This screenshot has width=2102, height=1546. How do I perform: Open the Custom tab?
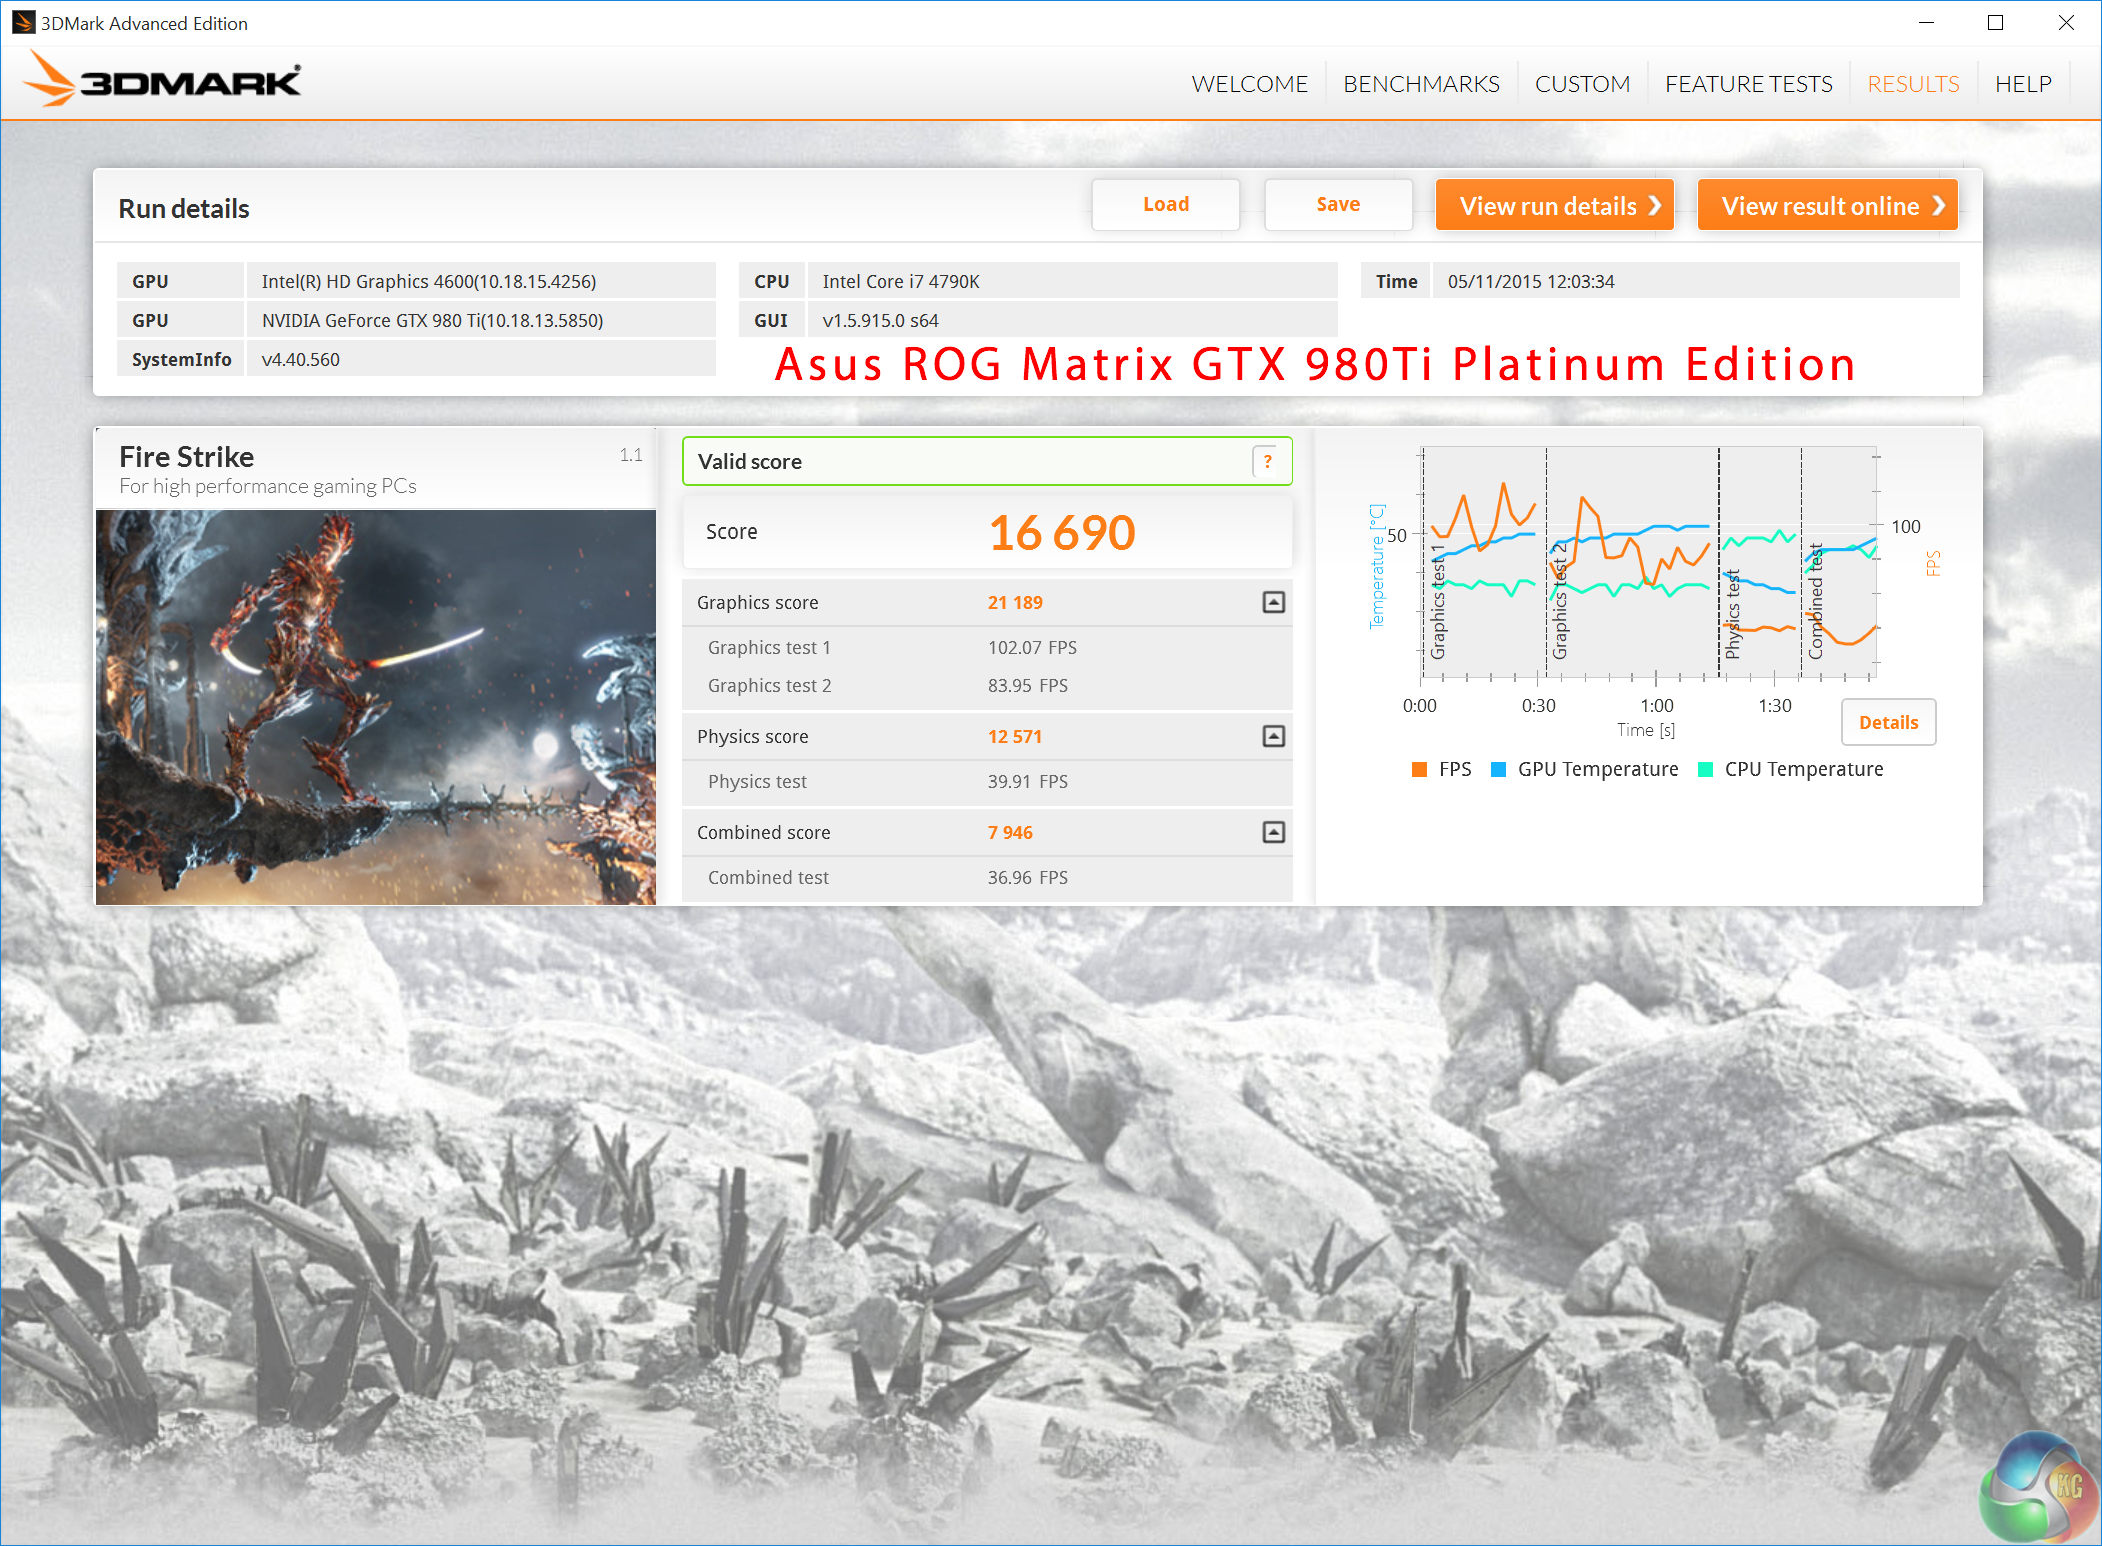[x=1582, y=84]
